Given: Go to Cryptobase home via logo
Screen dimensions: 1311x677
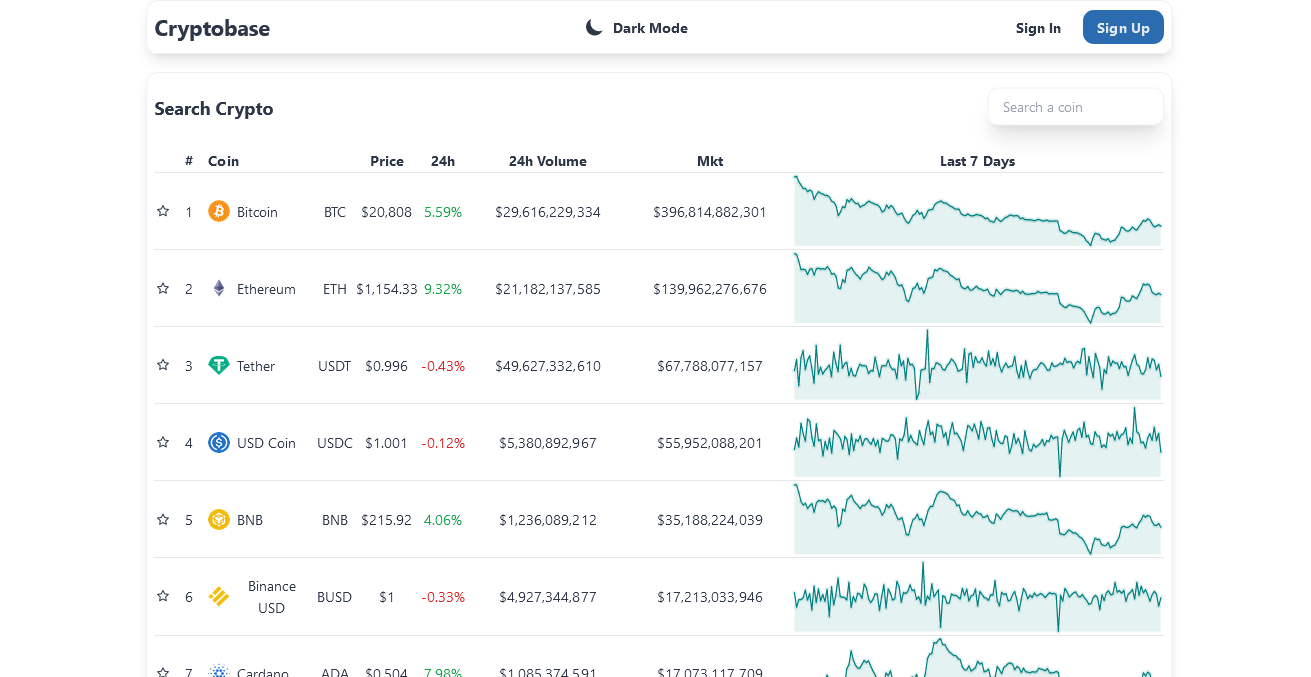Looking at the screenshot, I should click(212, 28).
